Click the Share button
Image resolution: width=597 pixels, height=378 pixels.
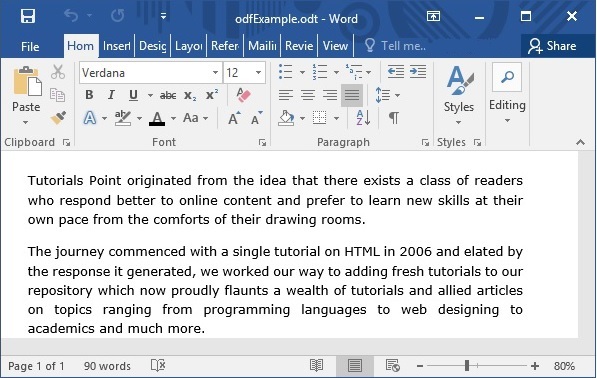coord(552,46)
